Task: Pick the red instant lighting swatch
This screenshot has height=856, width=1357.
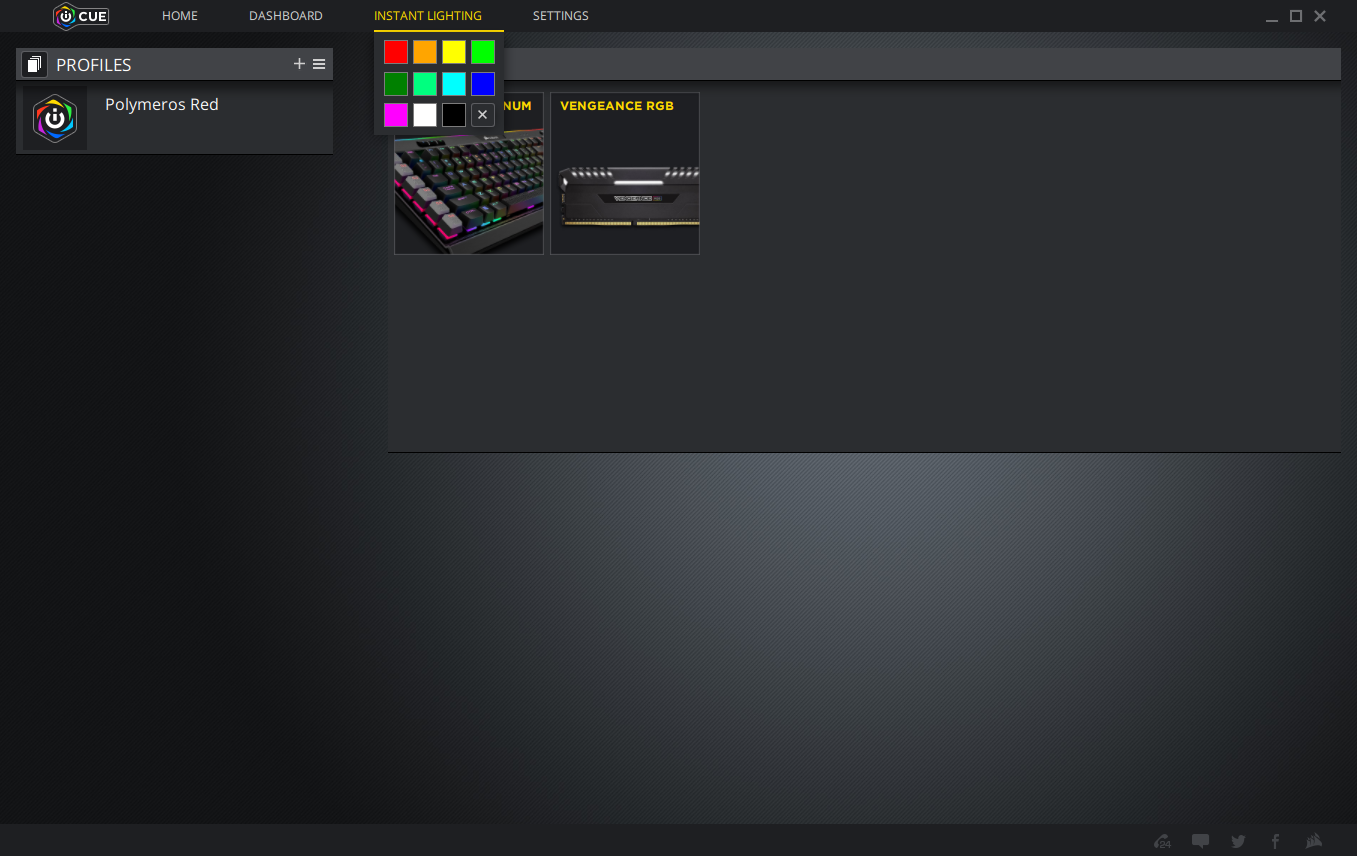Action: (396, 52)
